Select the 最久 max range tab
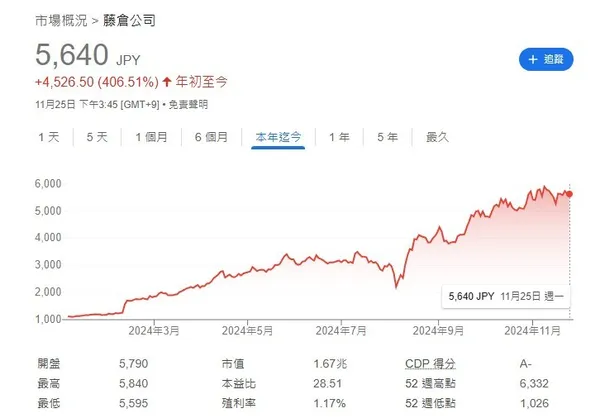Screen dimensions: 600x417 (437, 137)
